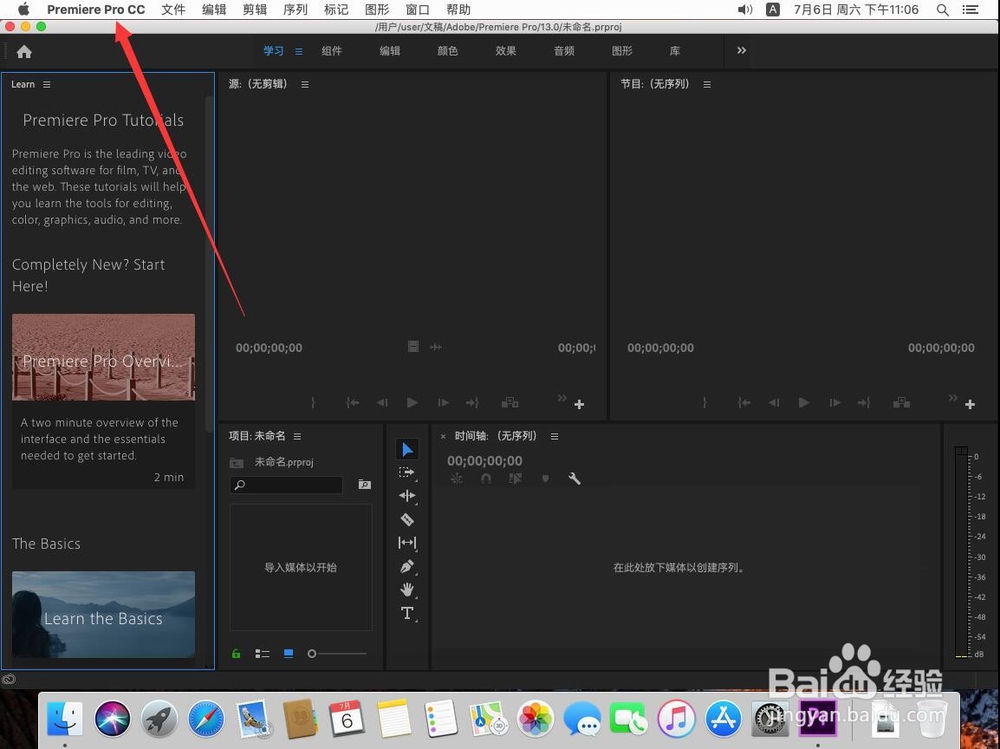Image resolution: width=1000 pixels, height=749 pixels.
Task: Open timeline display settings wrench
Action: (x=574, y=478)
